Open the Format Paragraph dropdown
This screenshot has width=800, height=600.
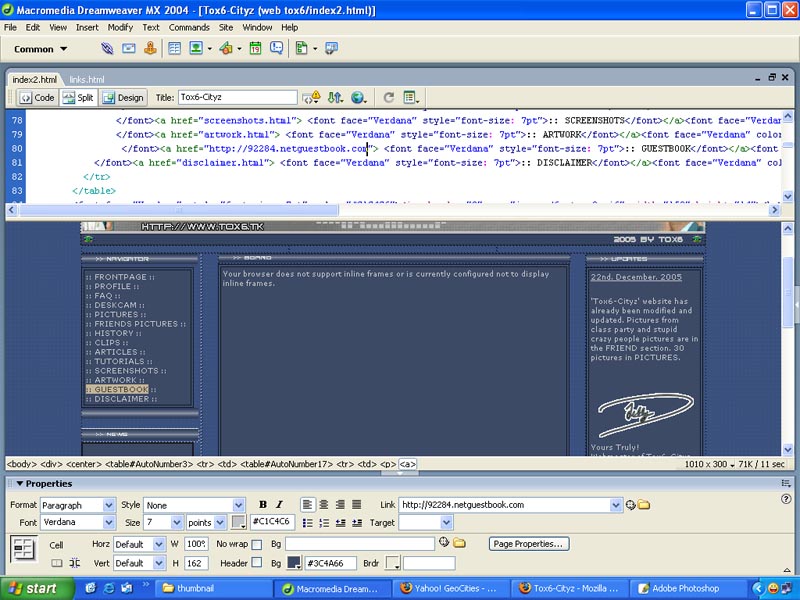[x=109, y=505]
